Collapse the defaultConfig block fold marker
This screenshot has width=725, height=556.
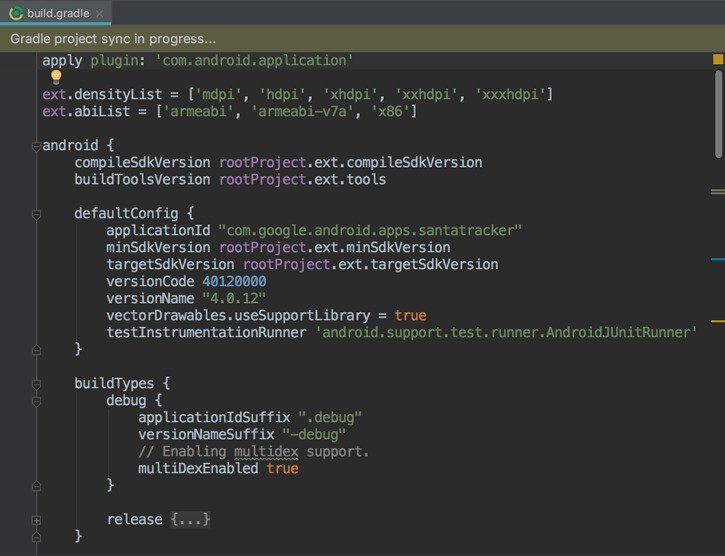point(36,213)
